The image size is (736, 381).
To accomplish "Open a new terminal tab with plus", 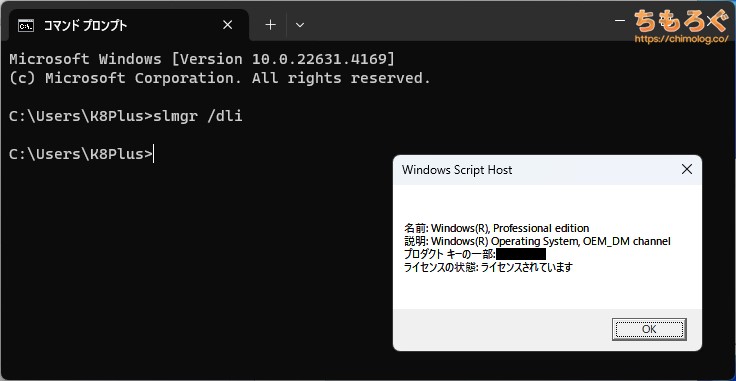I will [x=270, y=25].
